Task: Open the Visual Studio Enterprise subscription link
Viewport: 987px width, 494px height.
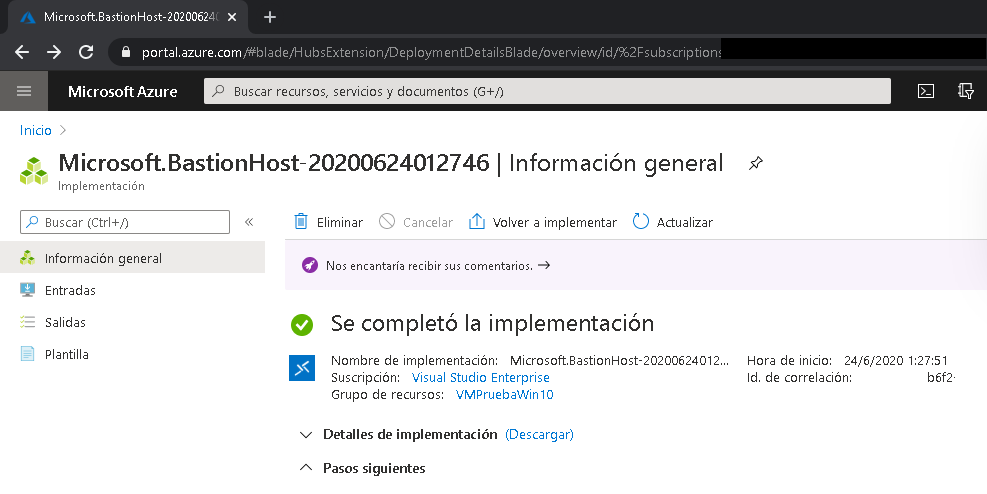Action: pyautogui.click(x=480, y=378)
